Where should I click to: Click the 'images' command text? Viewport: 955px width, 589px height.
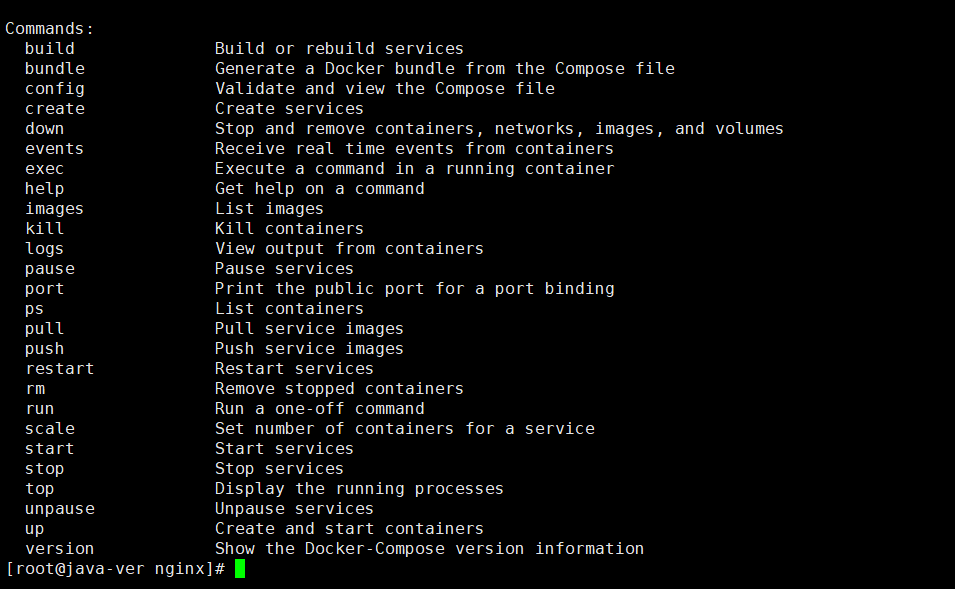click(55, 208)
